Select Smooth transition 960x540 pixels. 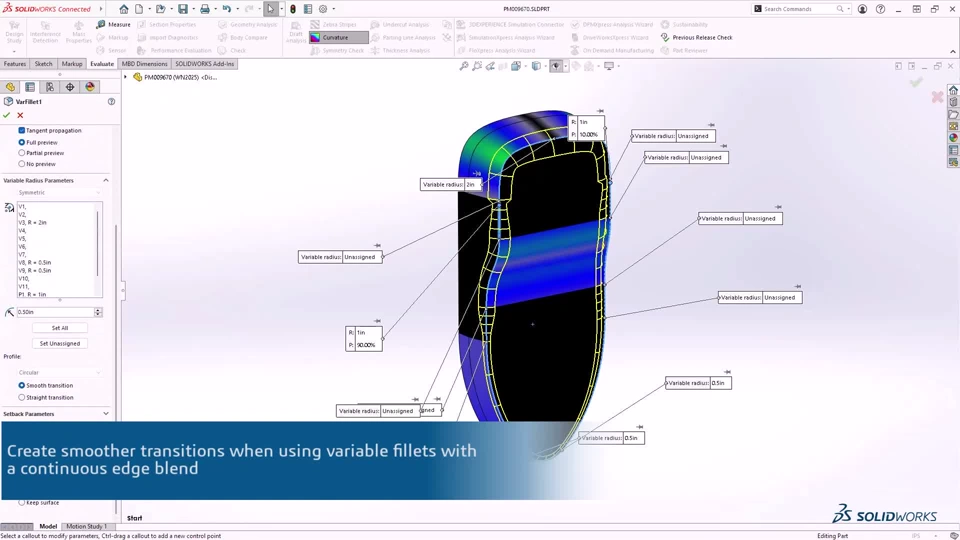tap(21, 386)
